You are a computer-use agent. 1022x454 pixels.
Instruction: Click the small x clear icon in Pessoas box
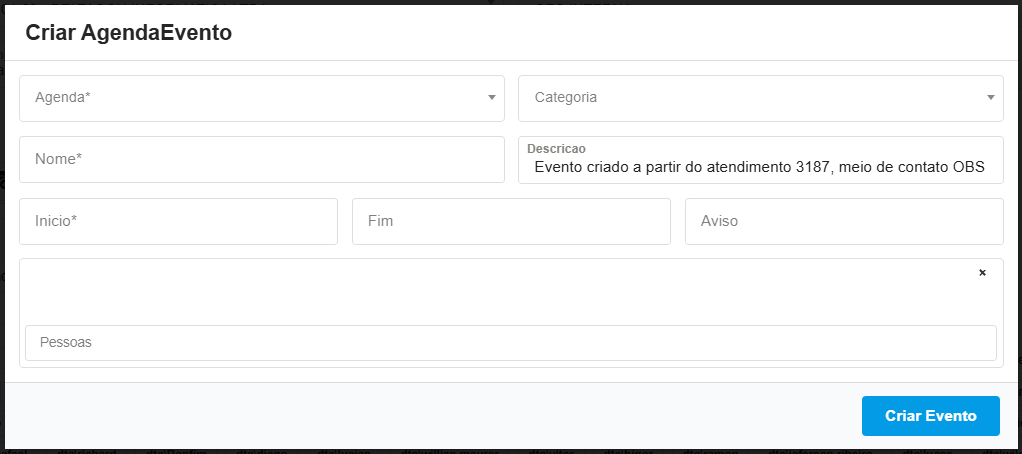pyautogui.click(x=982, y=273)
